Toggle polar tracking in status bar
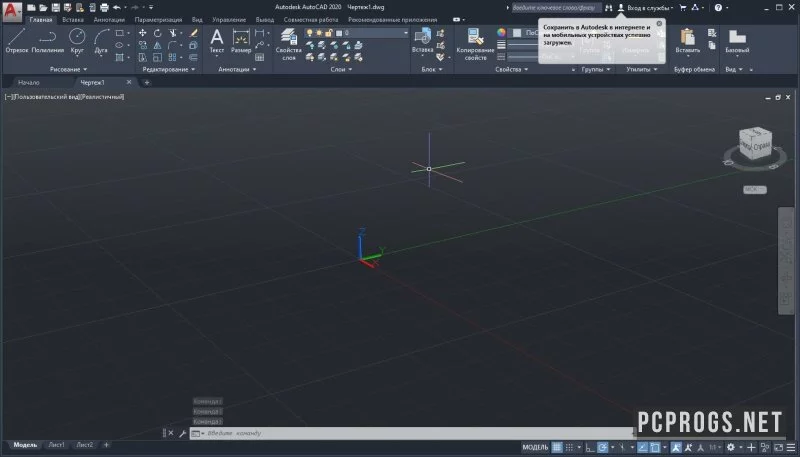Screen dimensions: 800x457 click(x=603, y=447)
